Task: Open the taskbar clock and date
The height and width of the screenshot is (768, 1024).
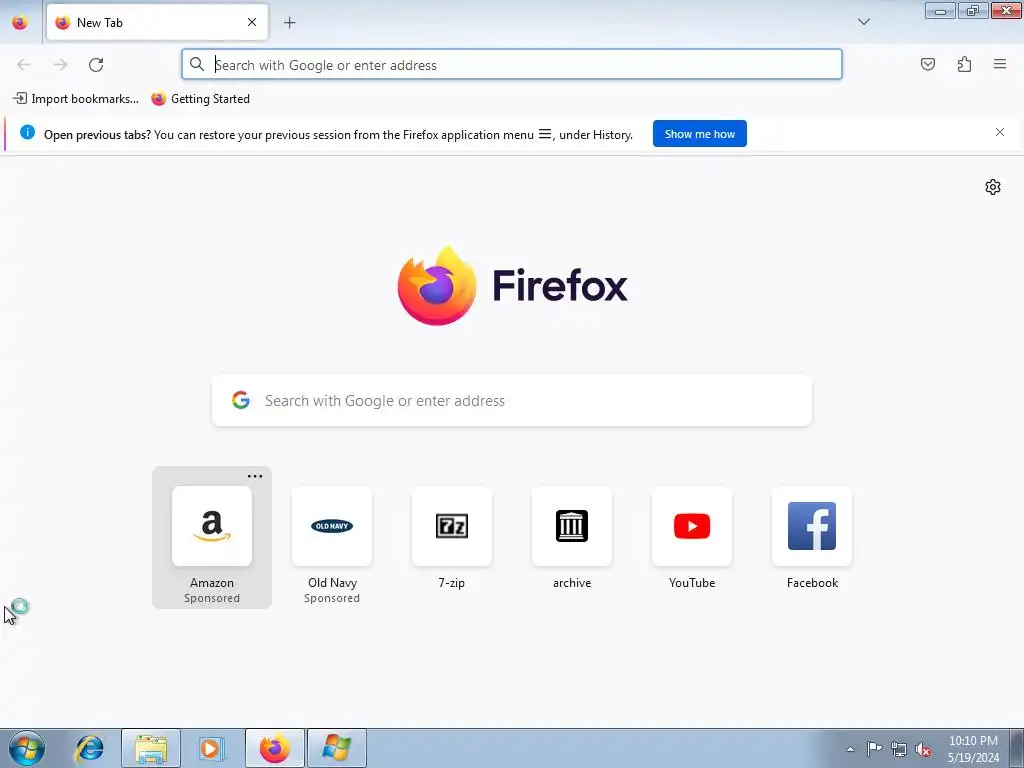Action: [x=973, y=749]
